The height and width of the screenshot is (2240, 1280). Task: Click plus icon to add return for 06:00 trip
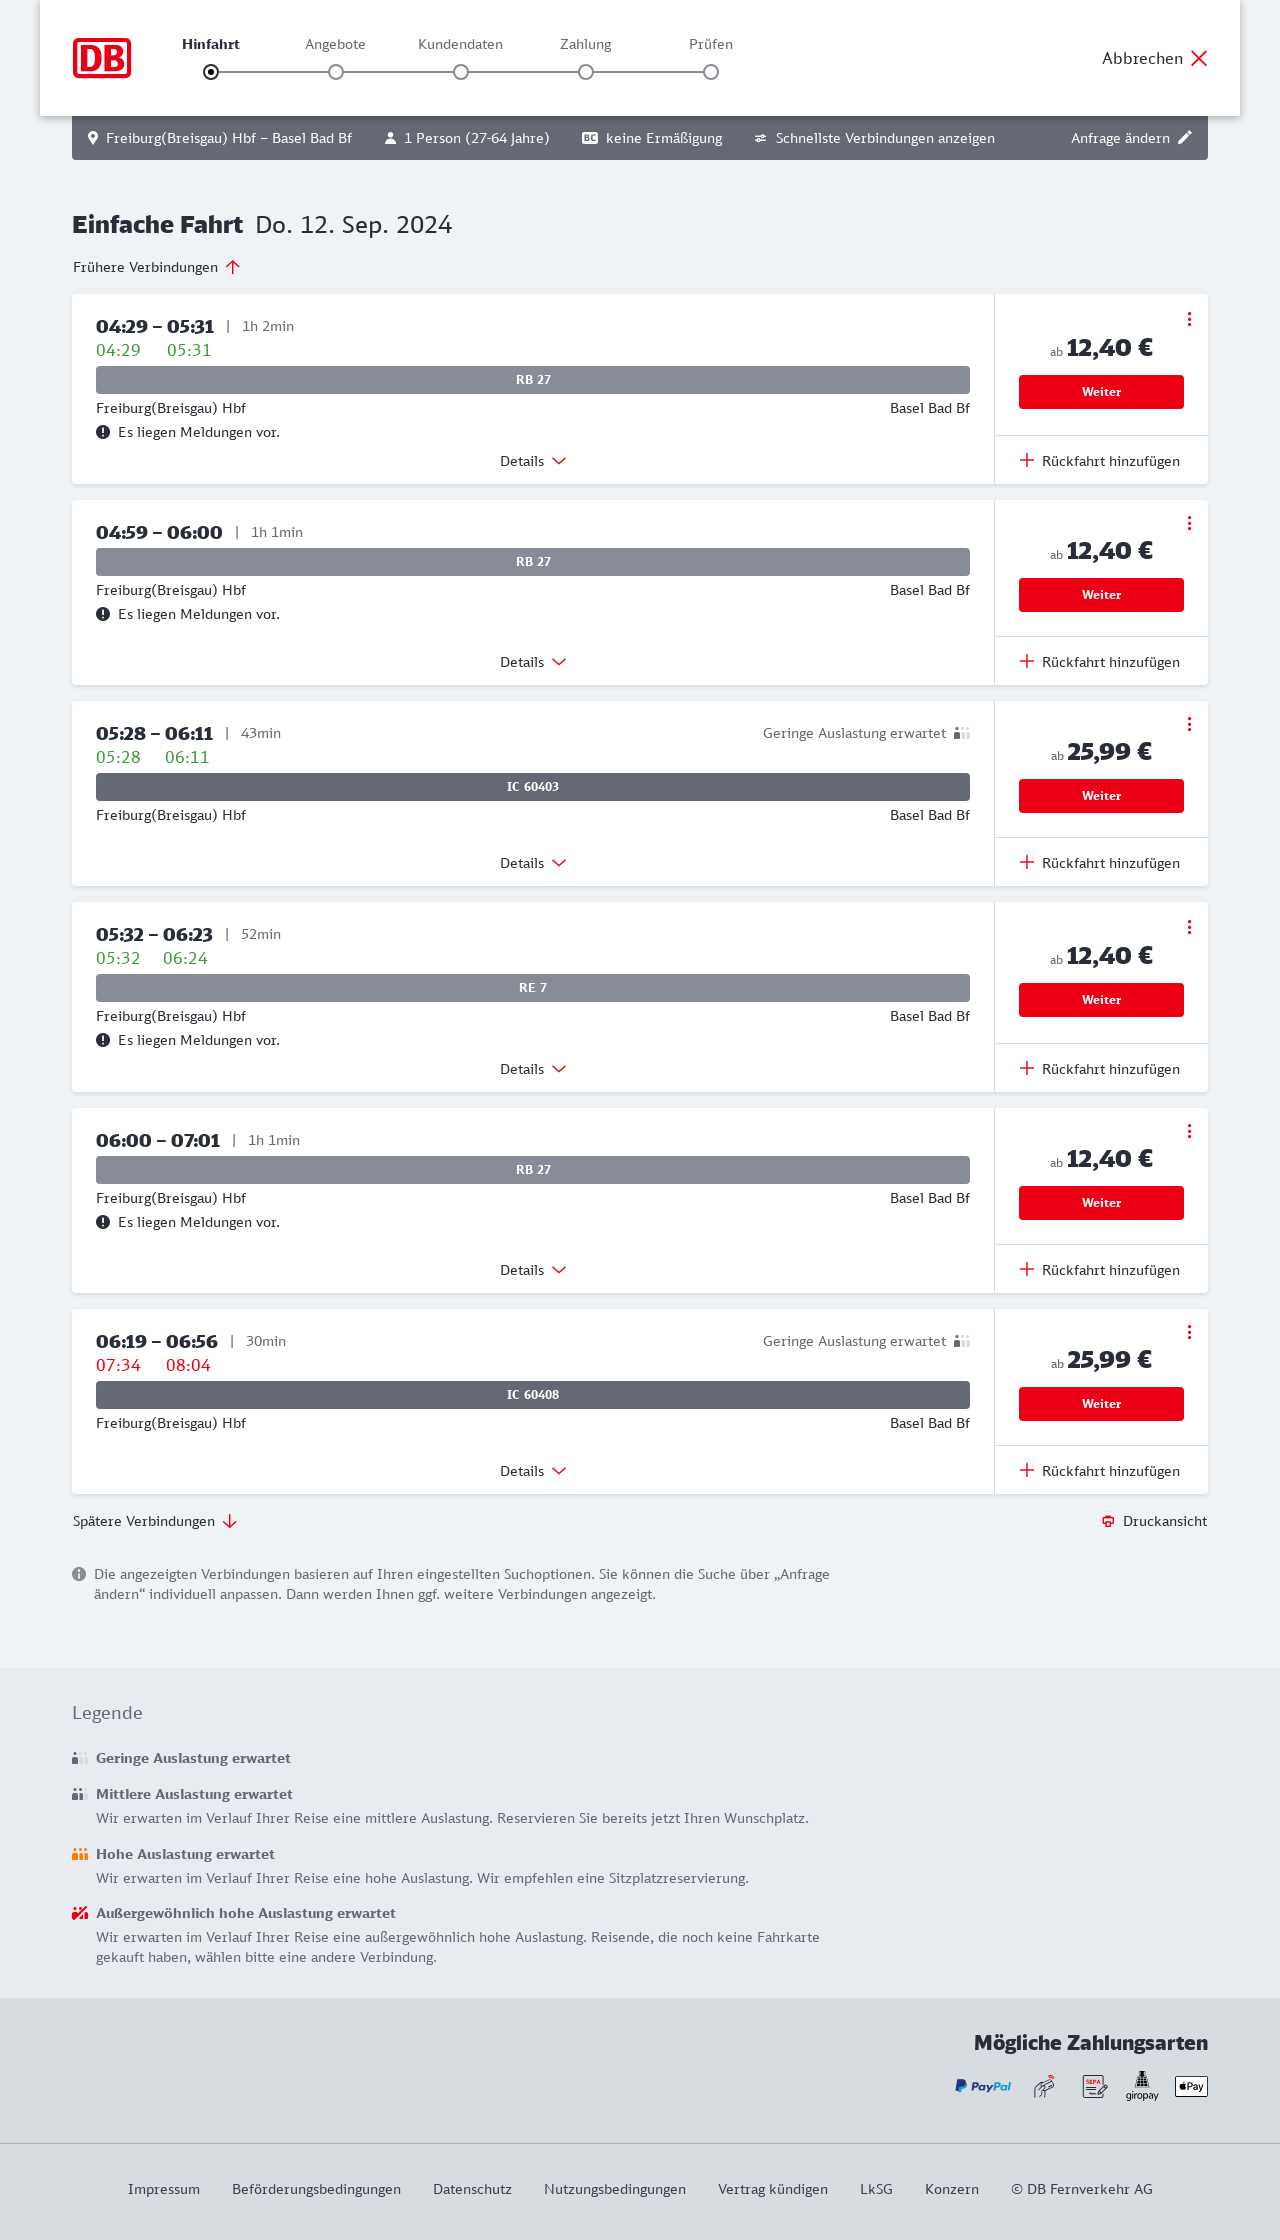coord(1027,1269)
